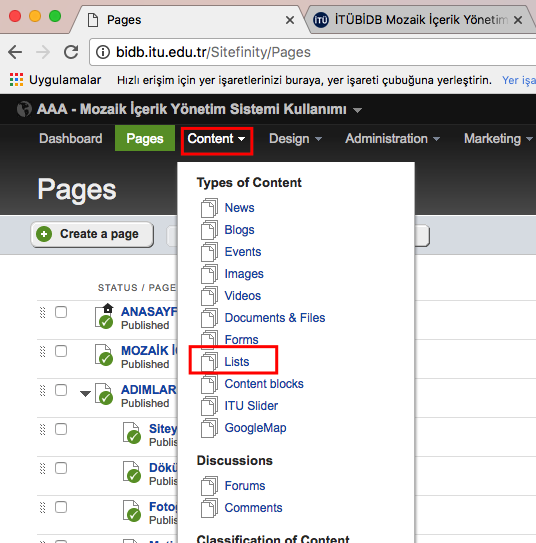Open the Events content type

243,252
